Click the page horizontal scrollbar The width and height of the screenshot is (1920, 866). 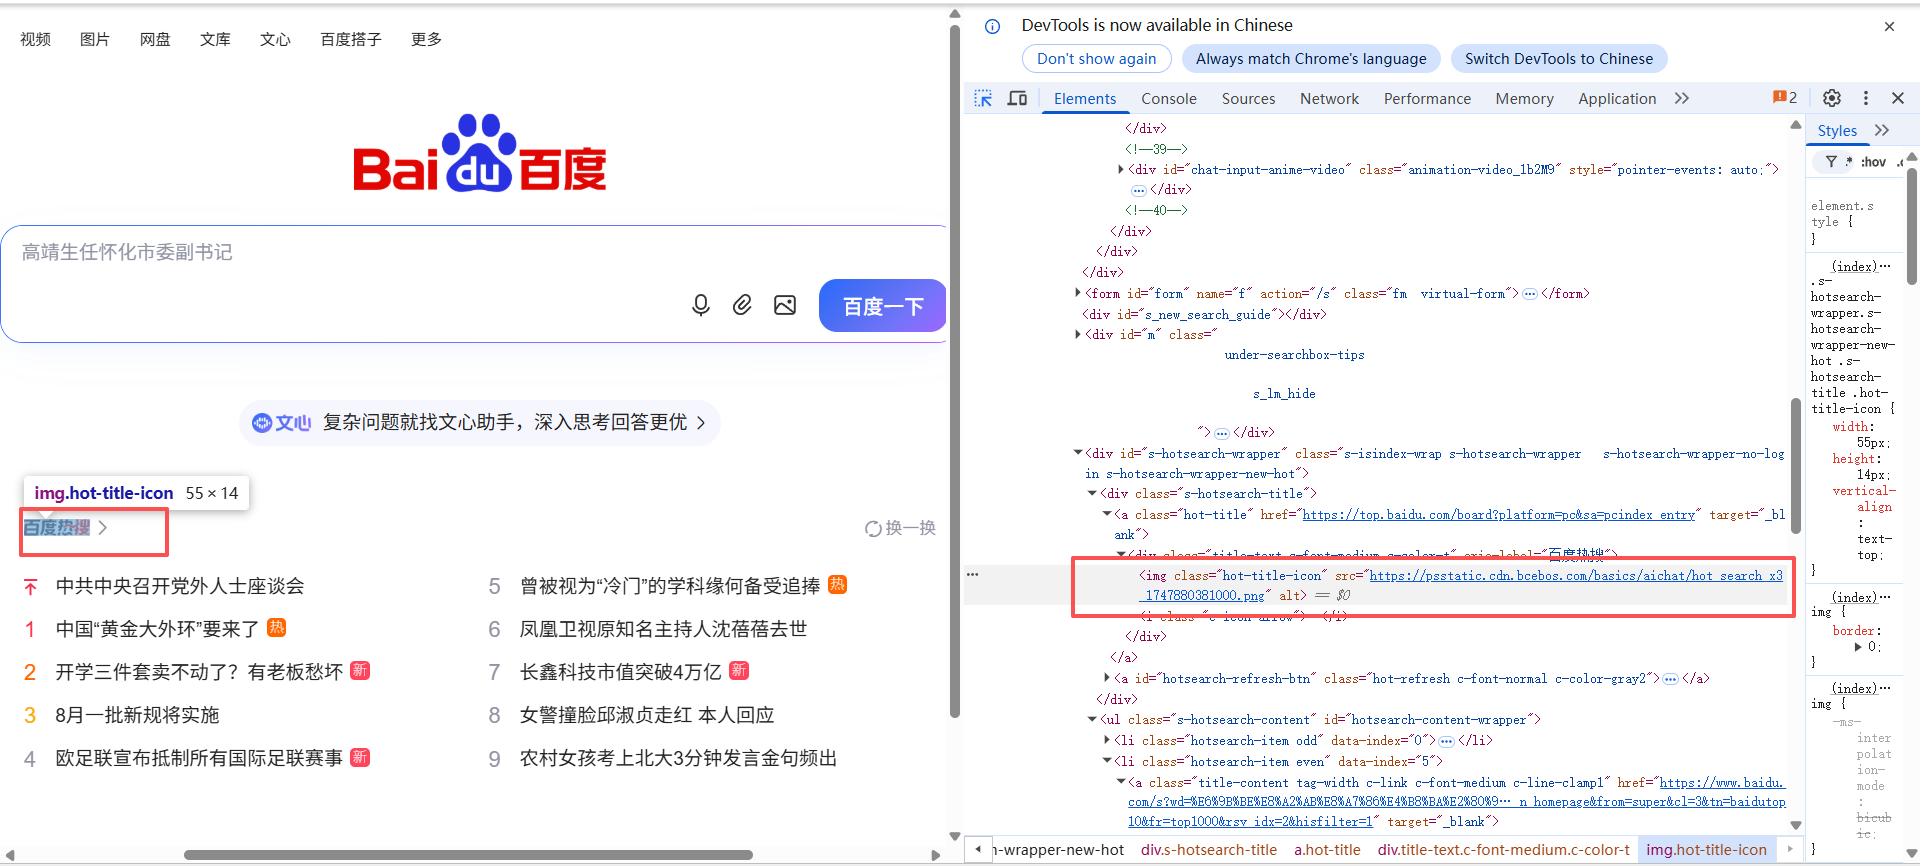coord(468,855)
